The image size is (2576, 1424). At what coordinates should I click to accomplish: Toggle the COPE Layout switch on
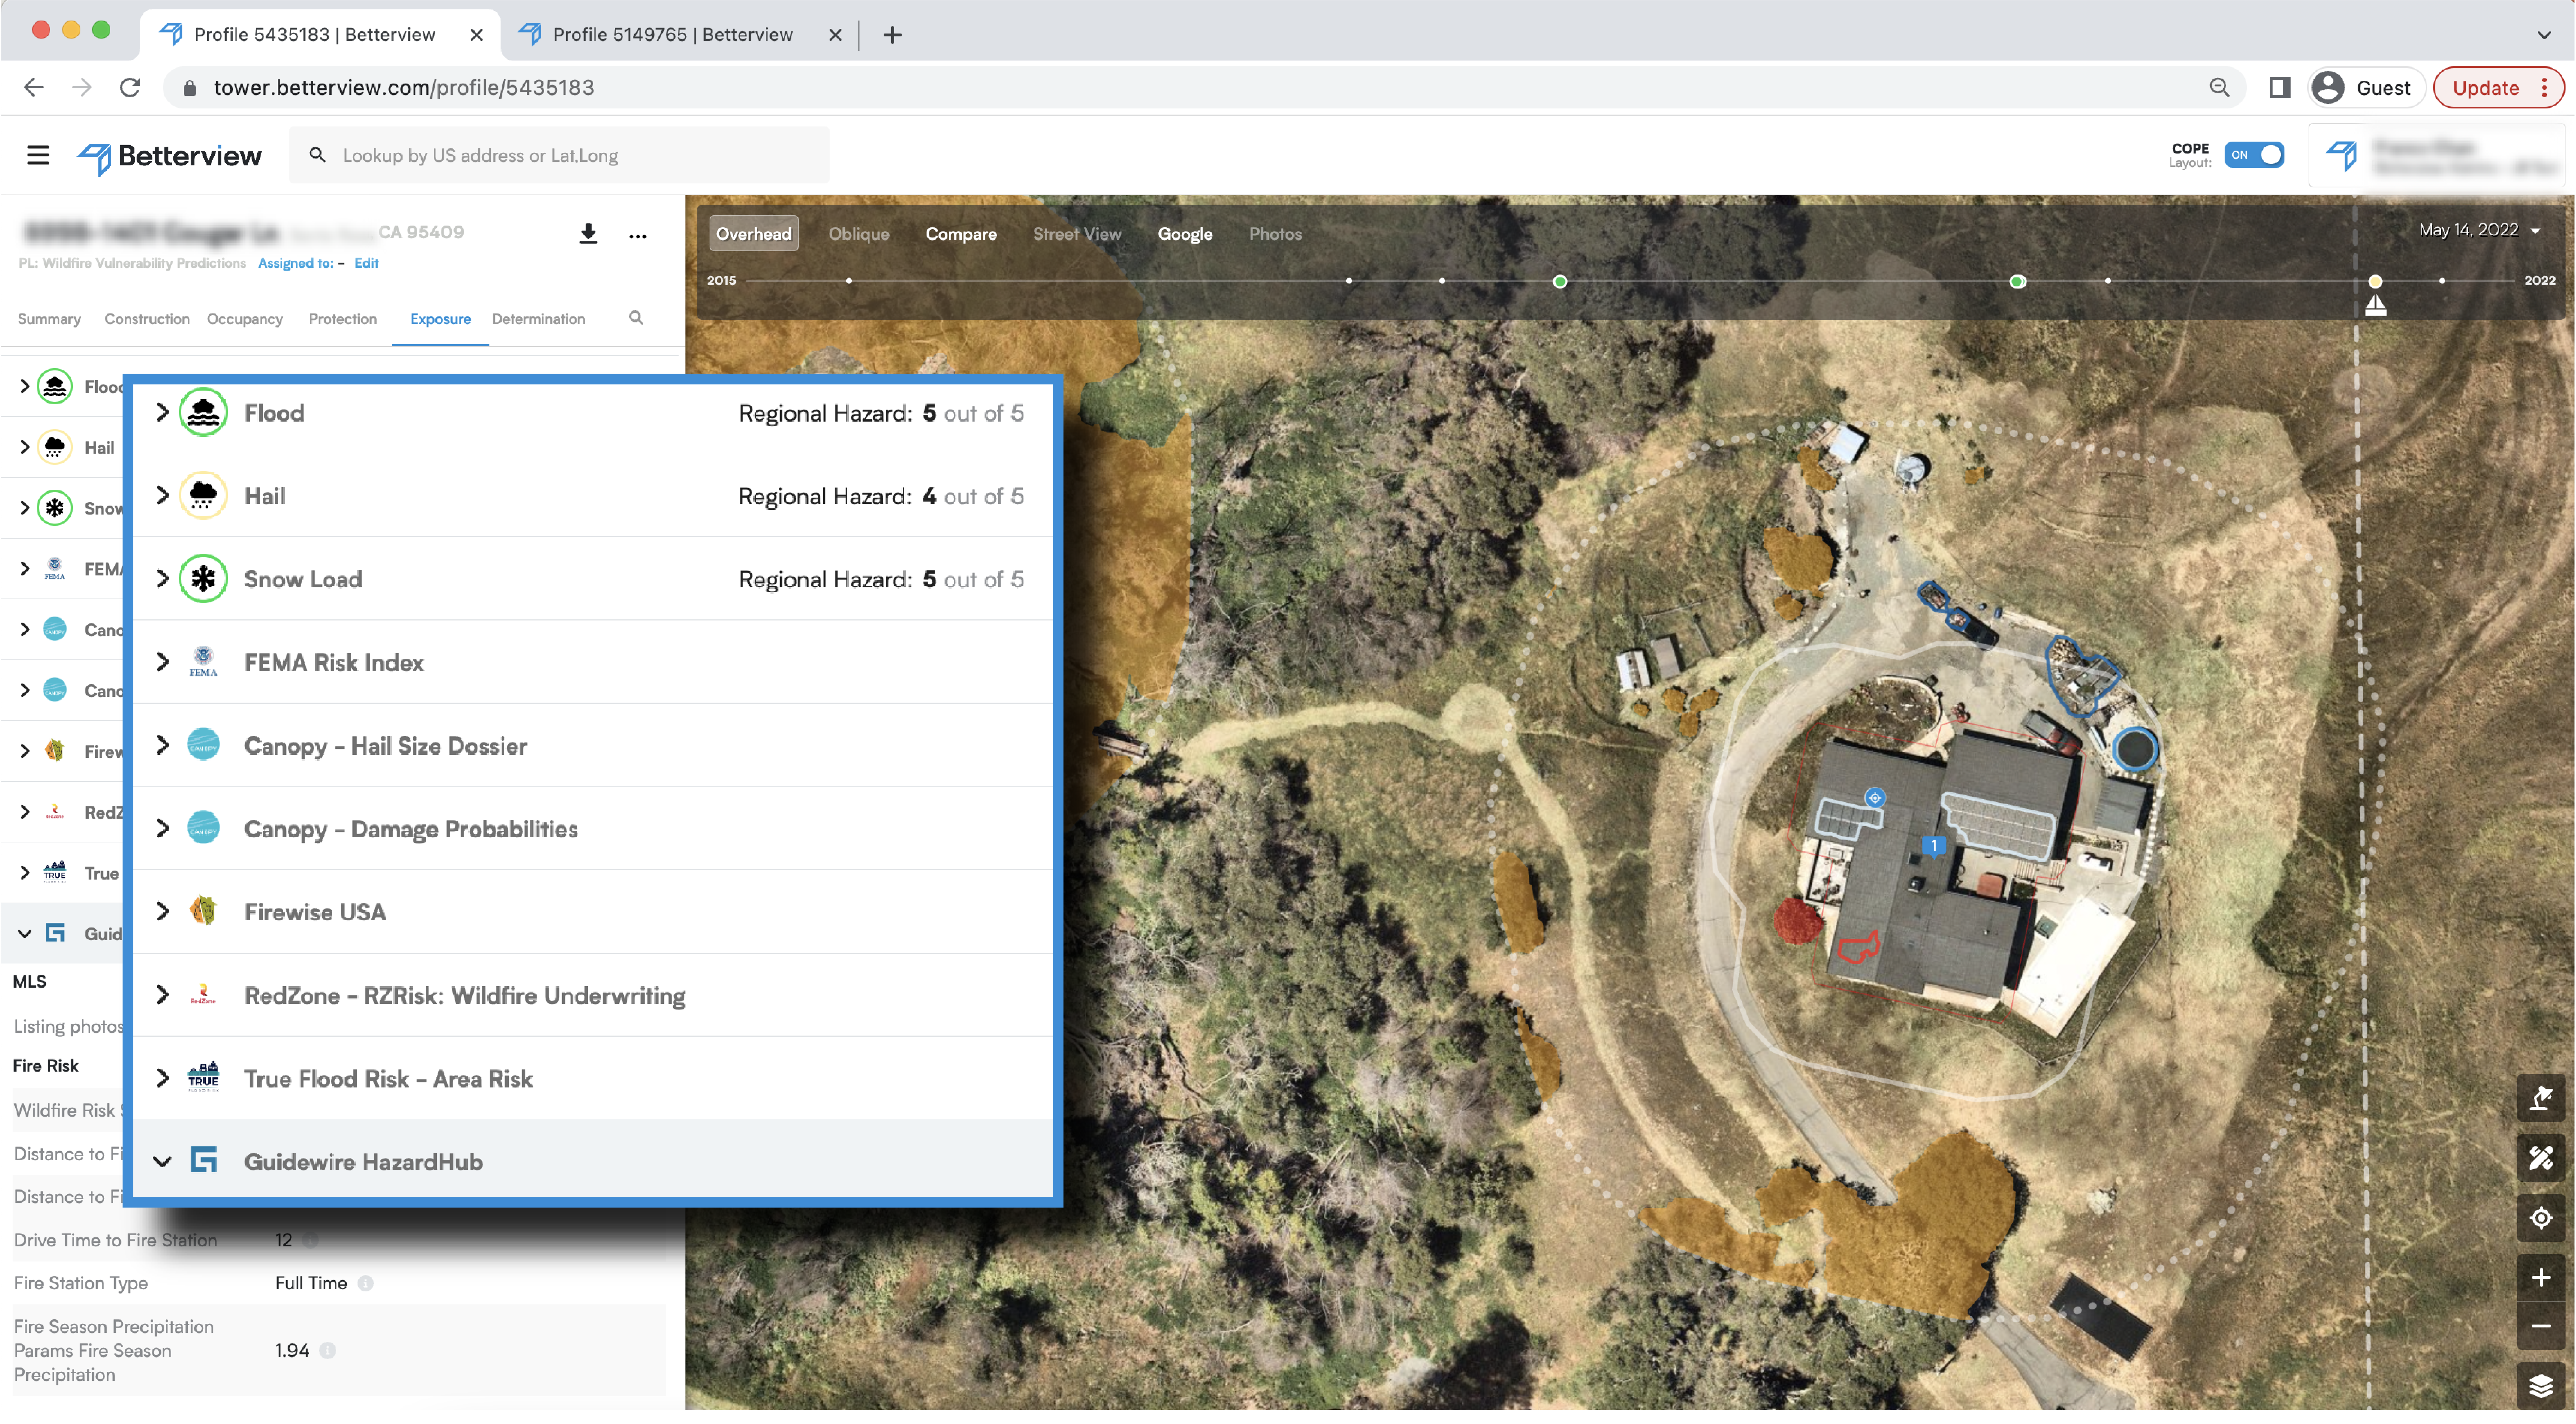2253,154
